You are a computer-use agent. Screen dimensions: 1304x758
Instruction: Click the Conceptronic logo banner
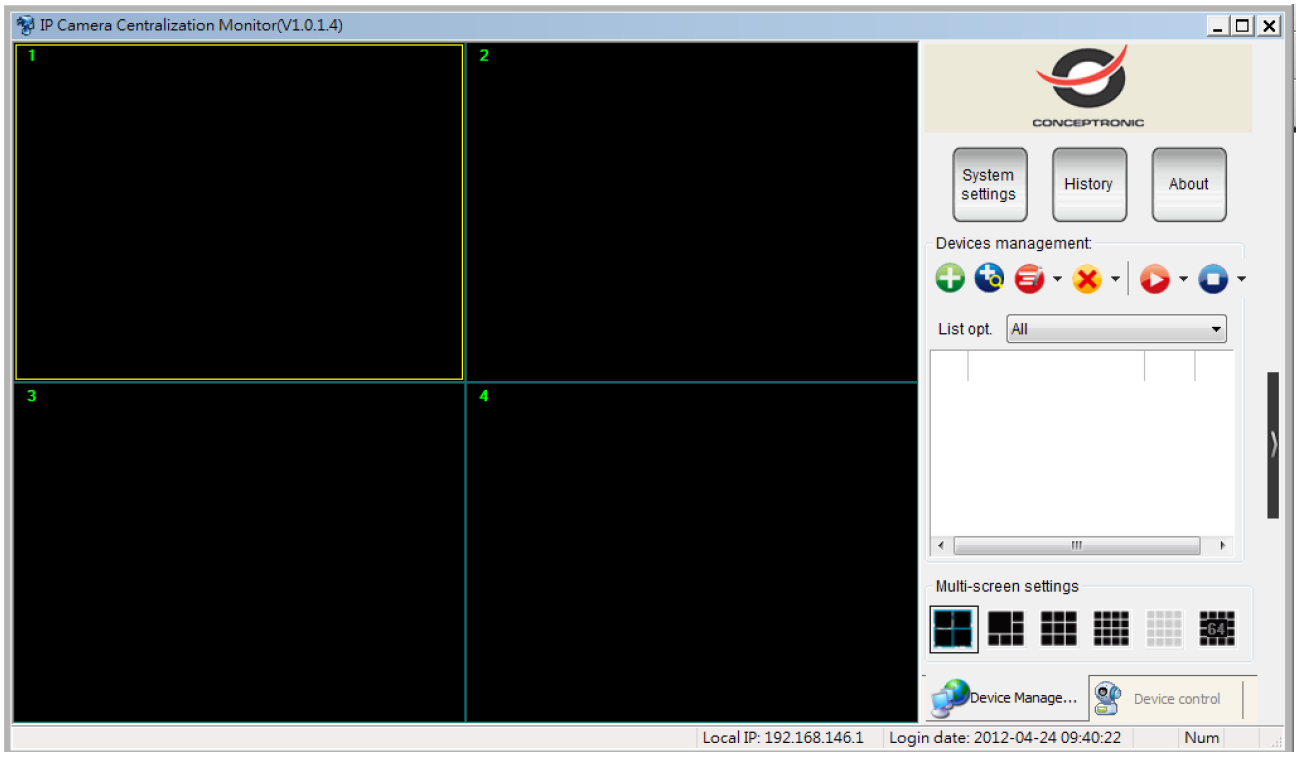tap(1088, 88)
